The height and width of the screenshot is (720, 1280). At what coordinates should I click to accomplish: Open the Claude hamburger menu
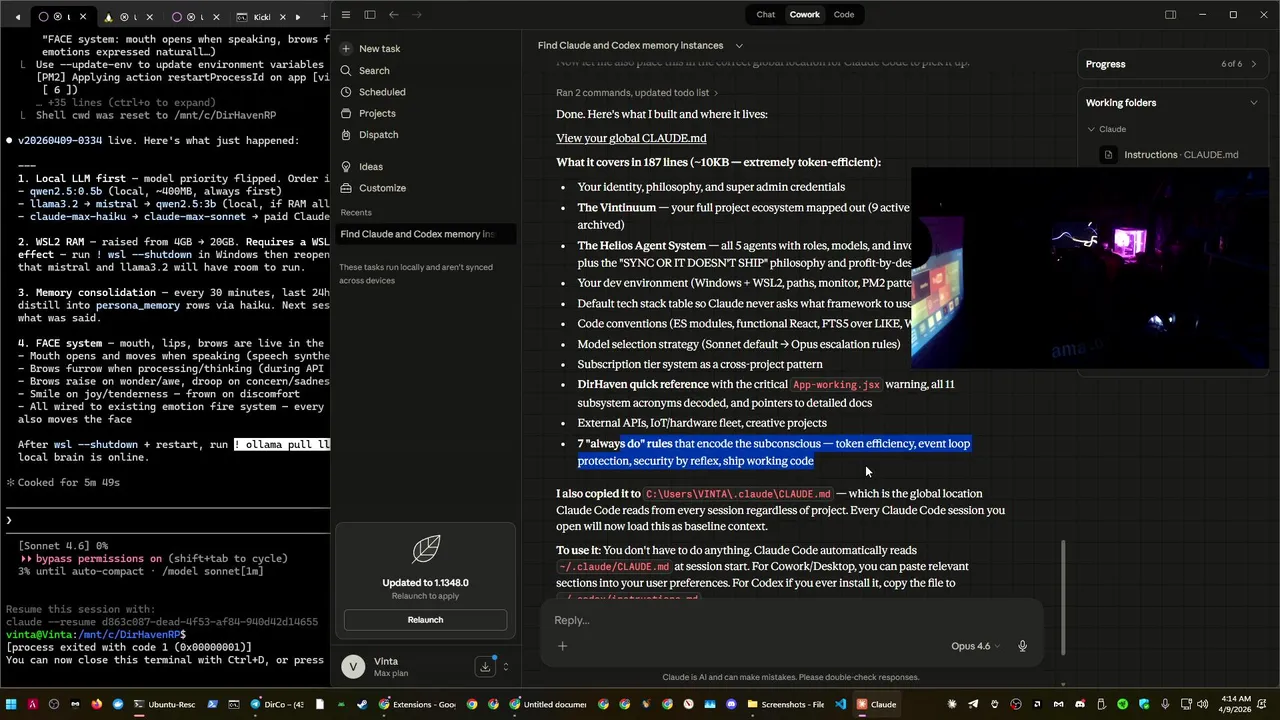(x=346, y=15)
